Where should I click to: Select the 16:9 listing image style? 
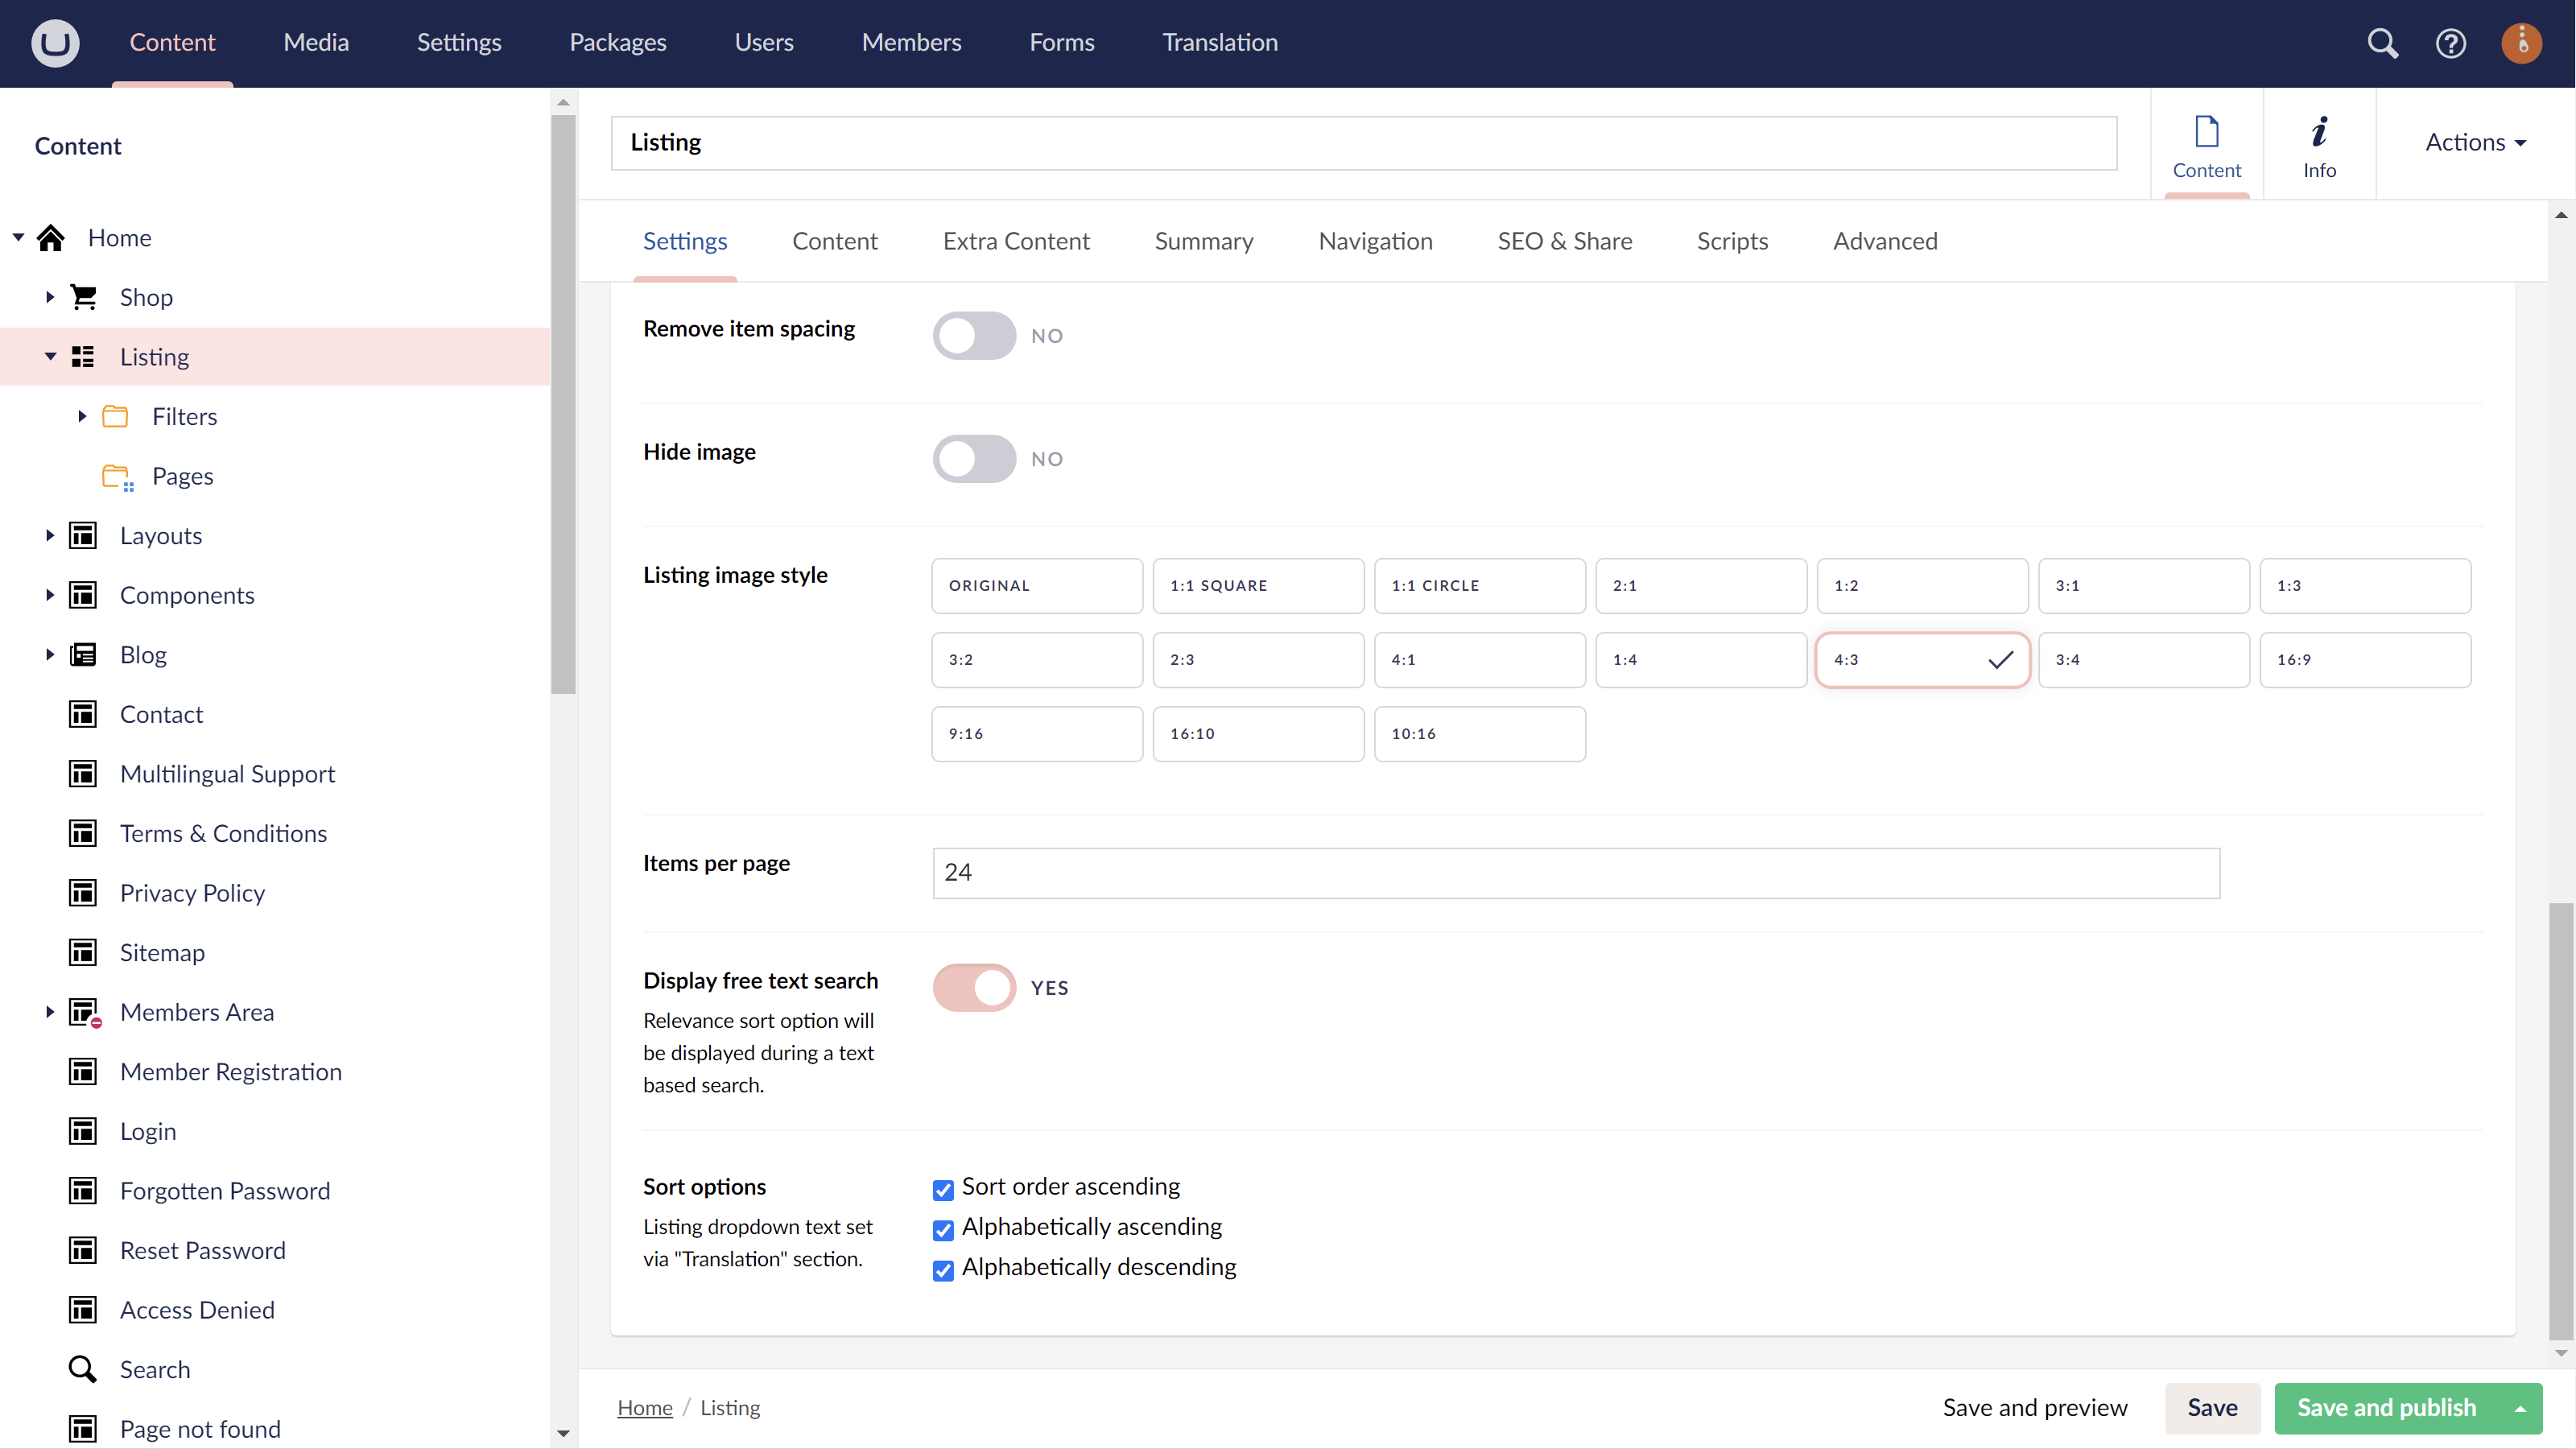(x=2366, y=659)
